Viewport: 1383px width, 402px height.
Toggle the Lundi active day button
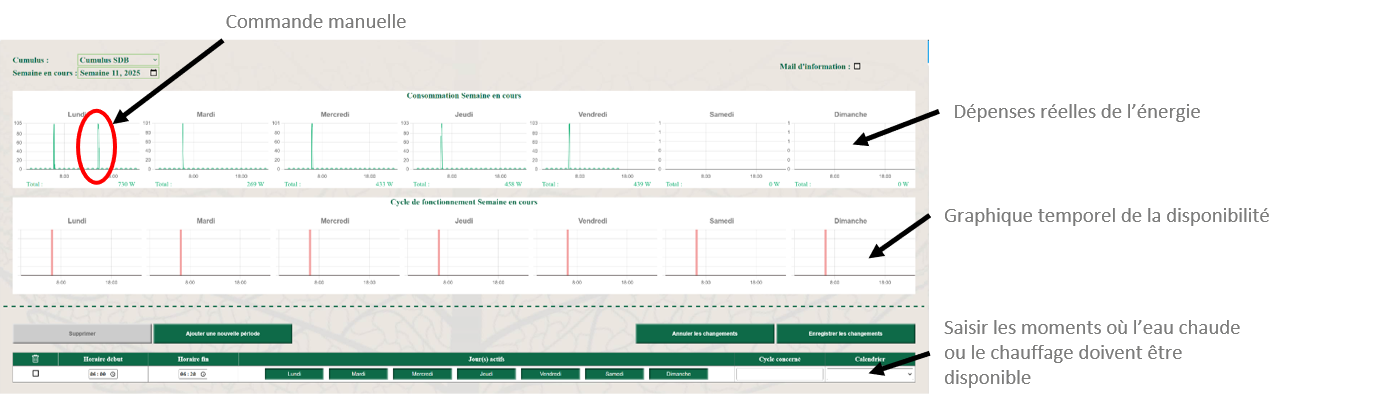point(294,374)
